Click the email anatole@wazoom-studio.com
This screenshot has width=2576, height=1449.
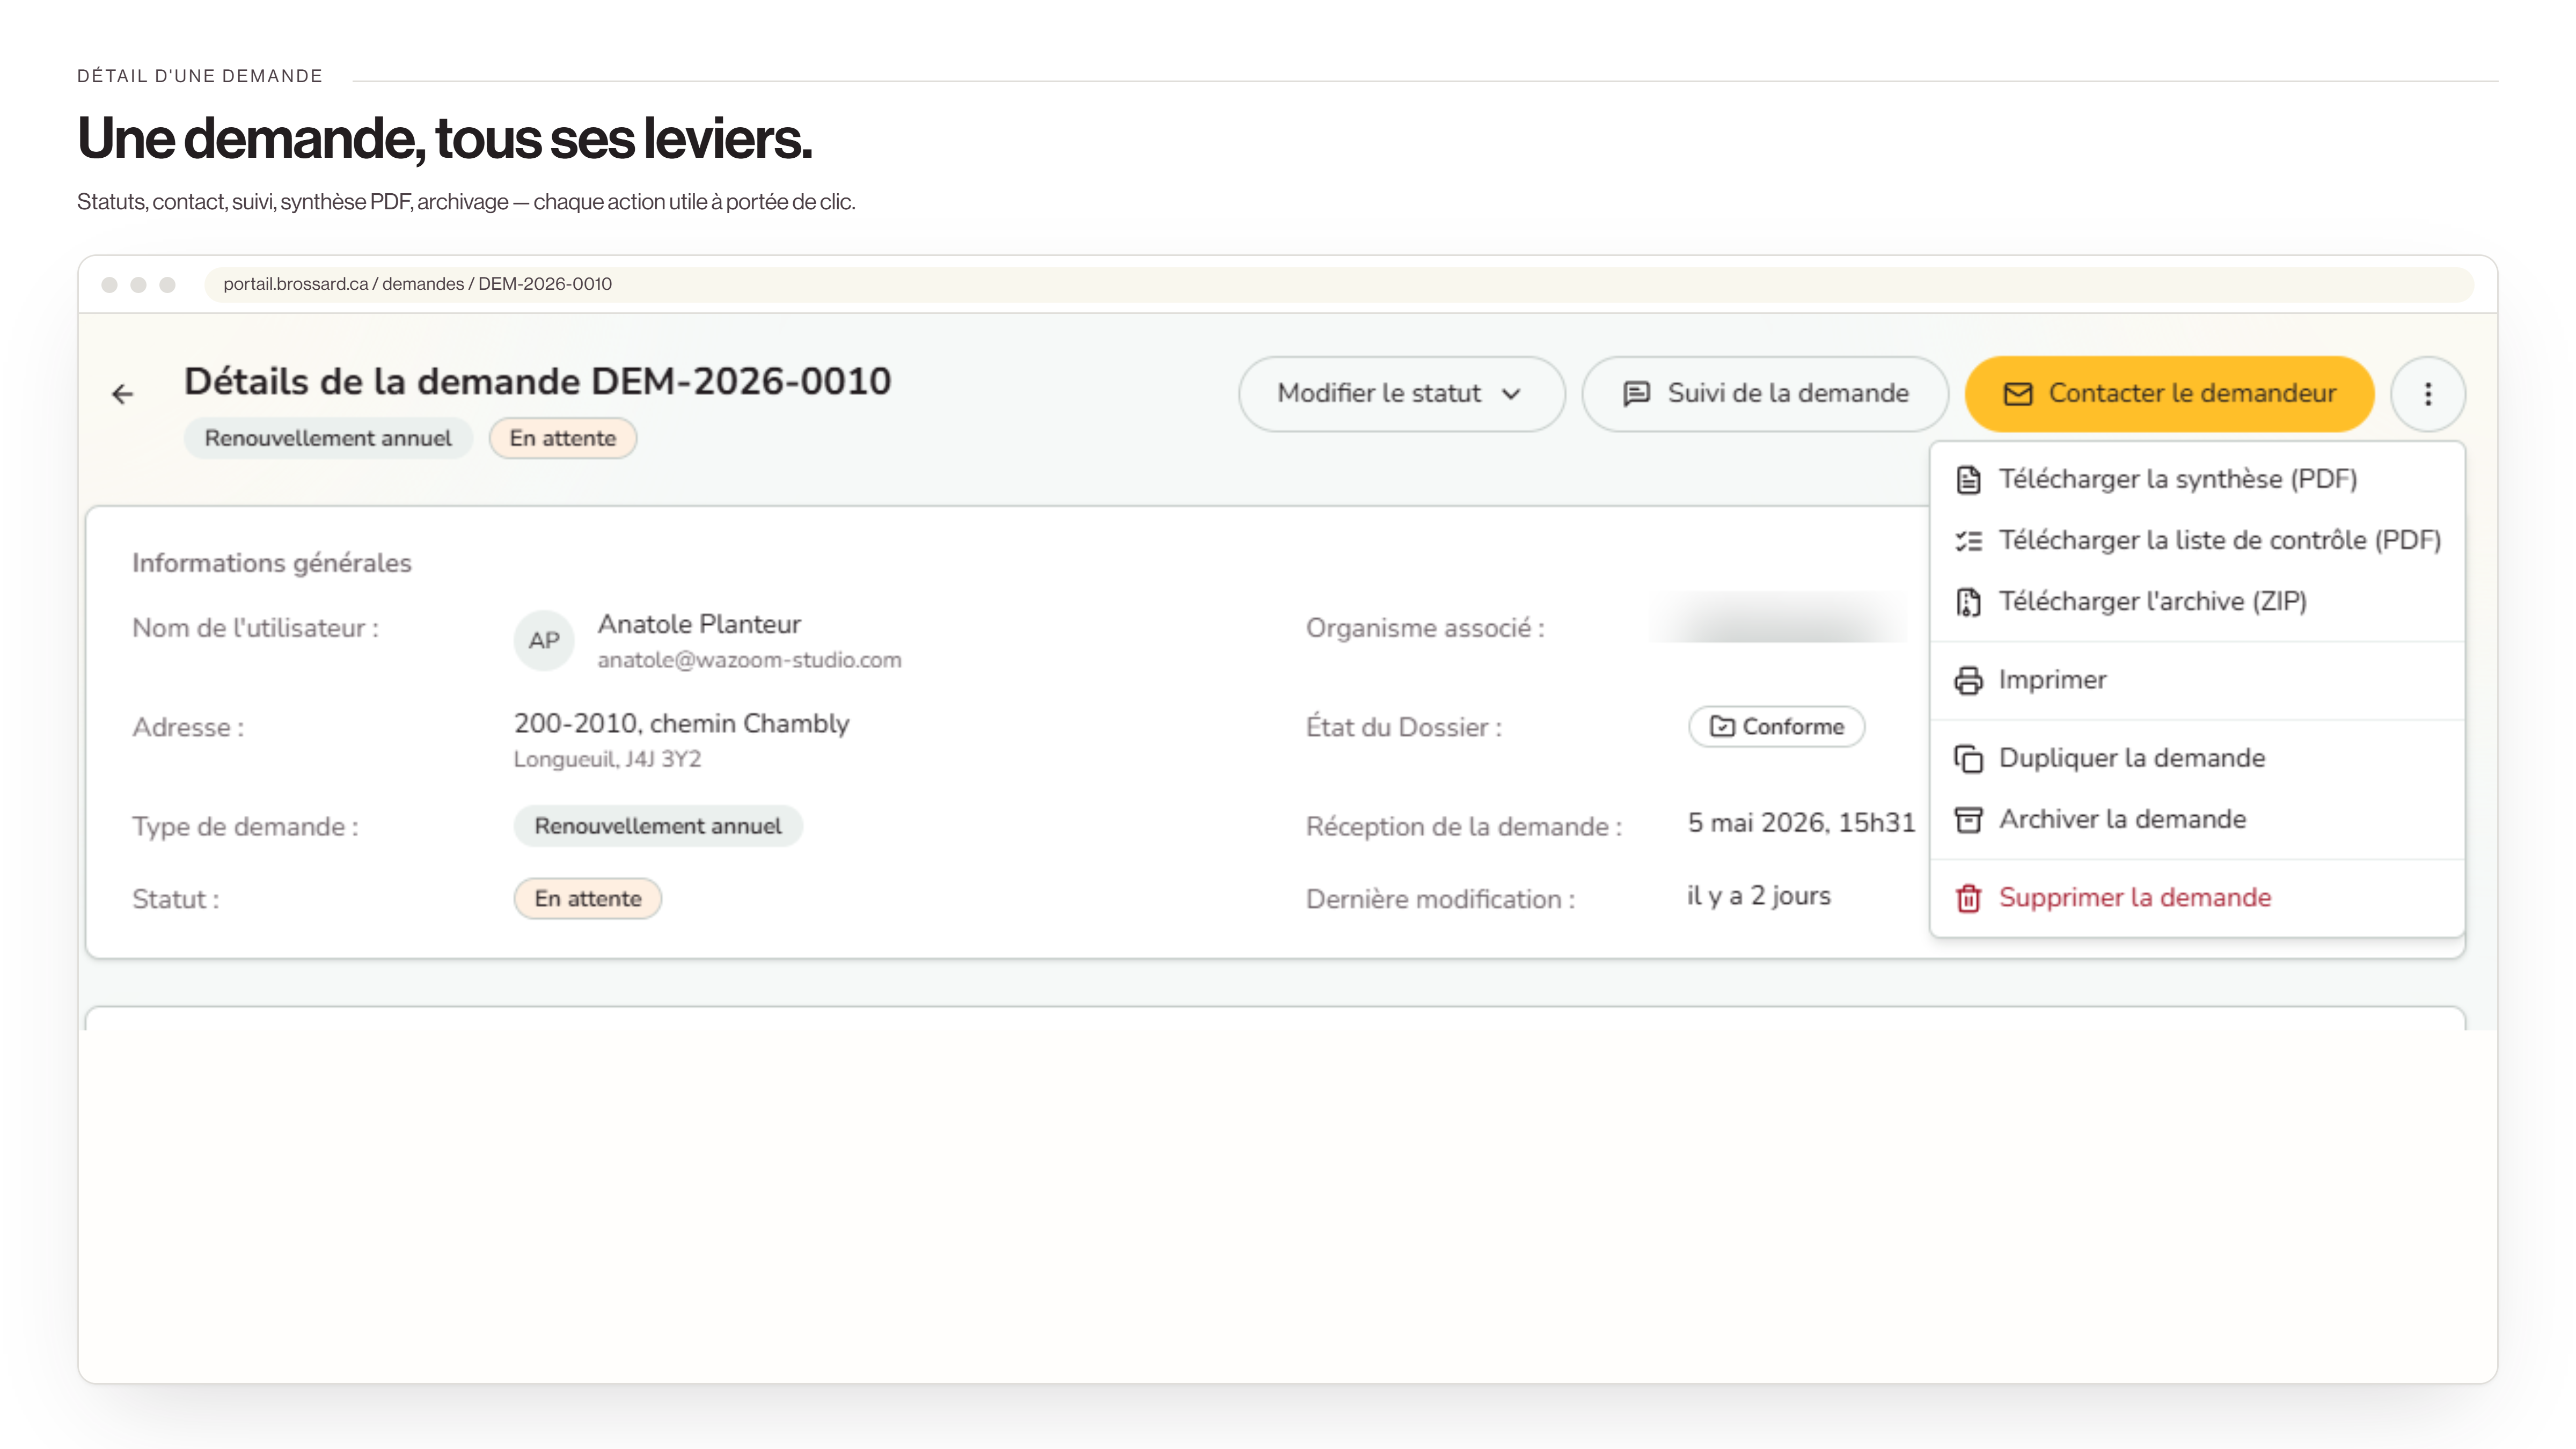pos(750,660)
